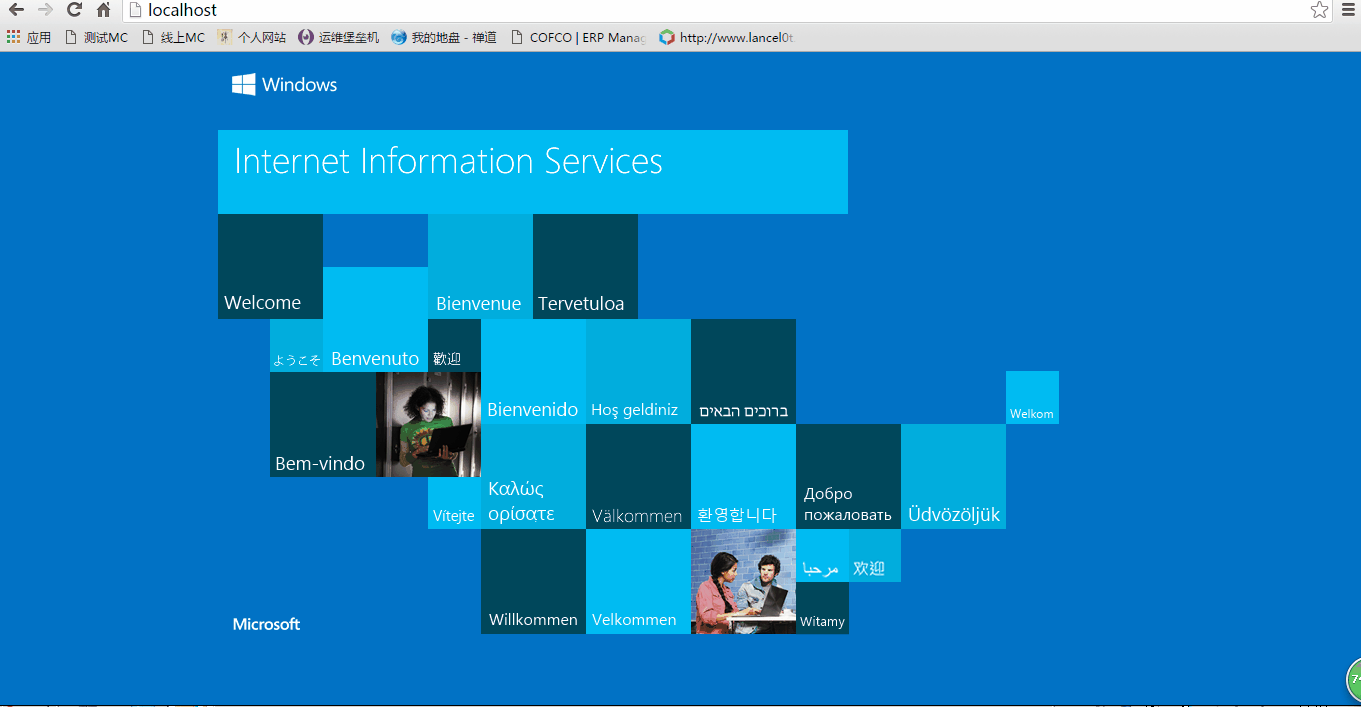Click the Korean 환영합니다 tile
The width and height of the screenshot is (1361, 707).
click(x=743, y=476)
